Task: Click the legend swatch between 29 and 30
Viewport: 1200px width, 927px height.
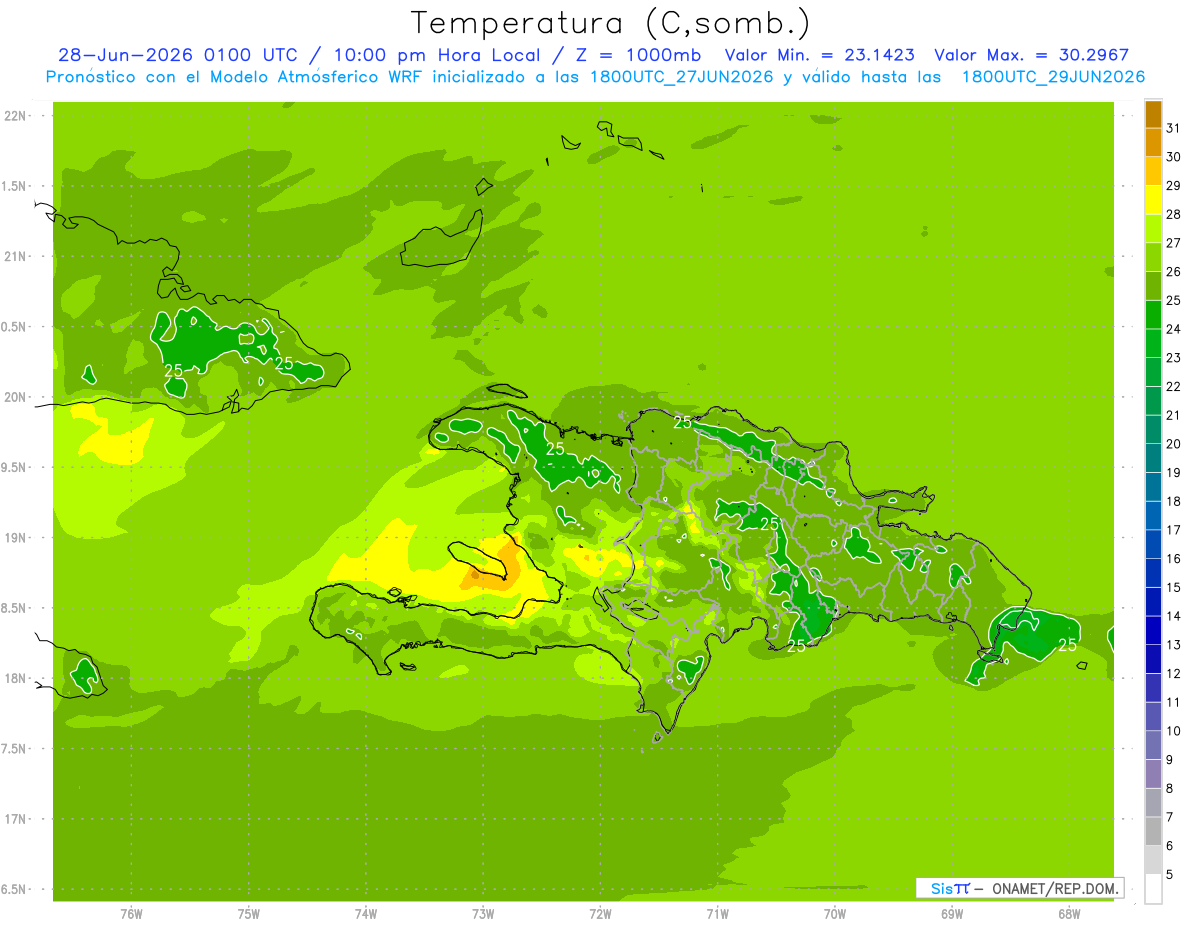Action: [x=1153, y=171]
